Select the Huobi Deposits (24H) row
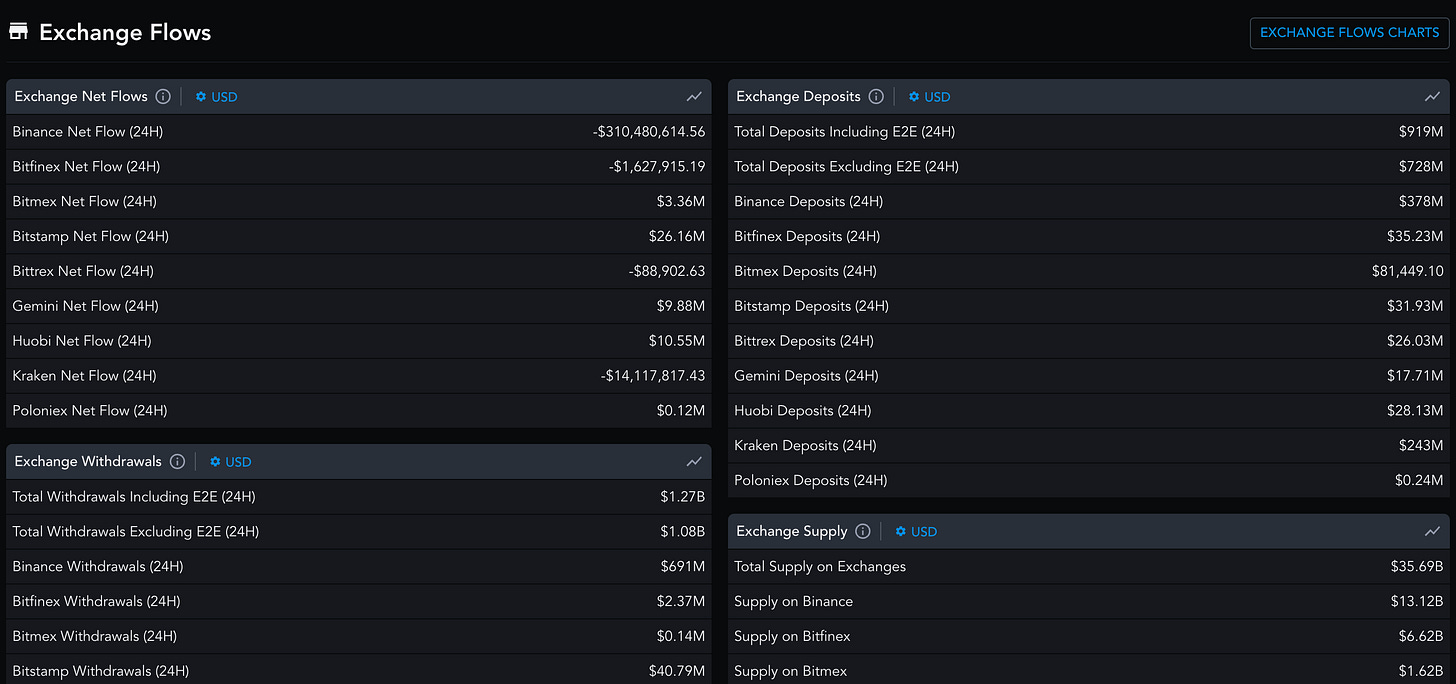Image resolution: width=1456 pixels, height=684 pixels. click(1089, 411)
